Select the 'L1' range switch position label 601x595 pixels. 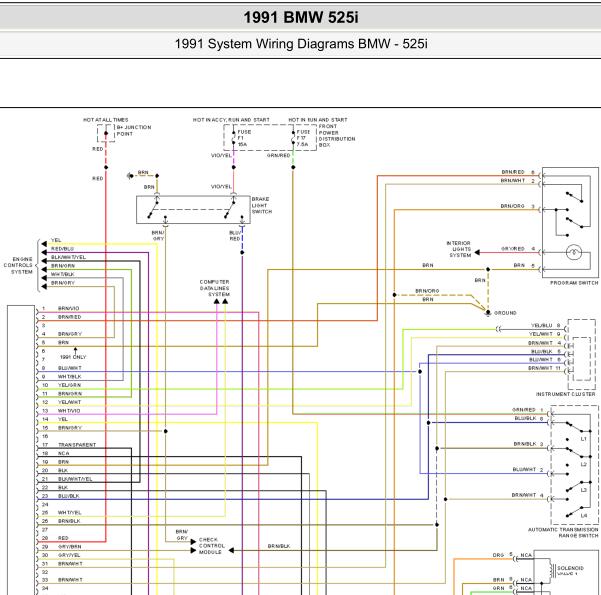584,439
